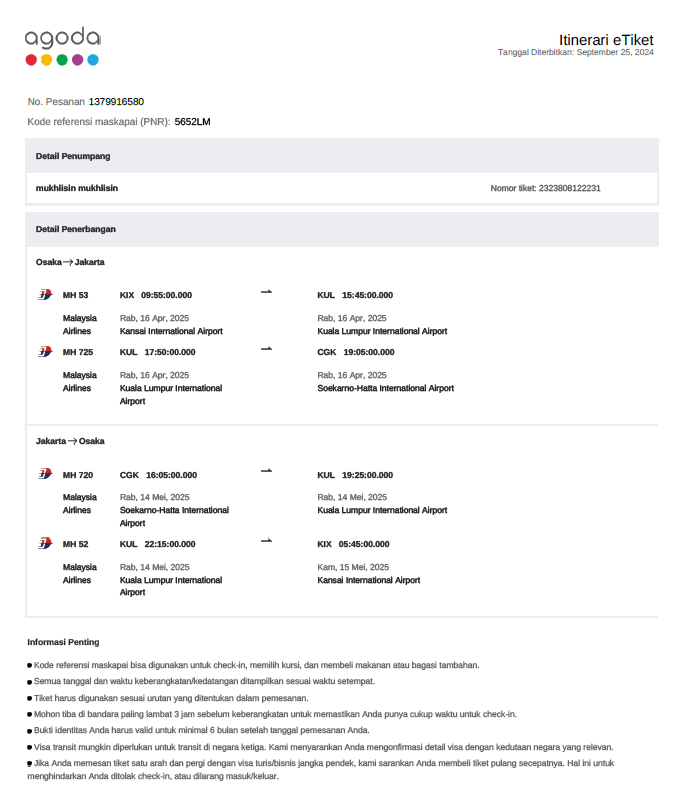Click the arrow between KIX 09:55 and KUL 15:45

[266, 292]
